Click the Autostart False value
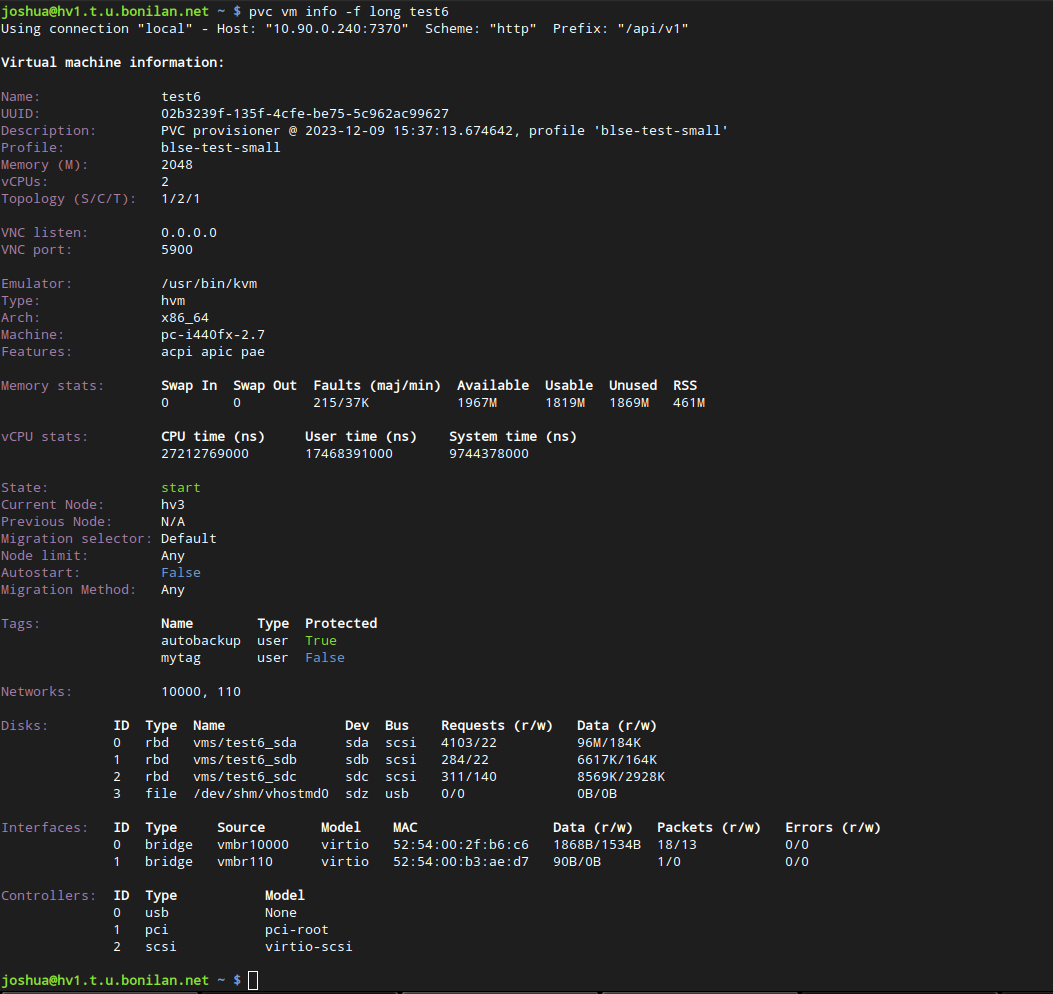Image resolution: width=1053 pixels, height=994 pixels. [x=180, y=572]
